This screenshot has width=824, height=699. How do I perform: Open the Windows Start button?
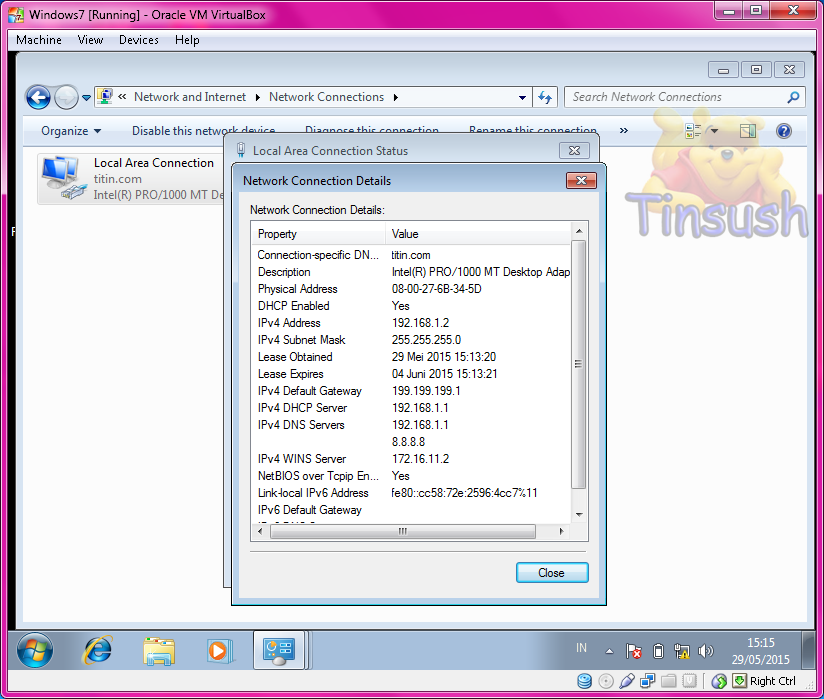click(35, 650)
